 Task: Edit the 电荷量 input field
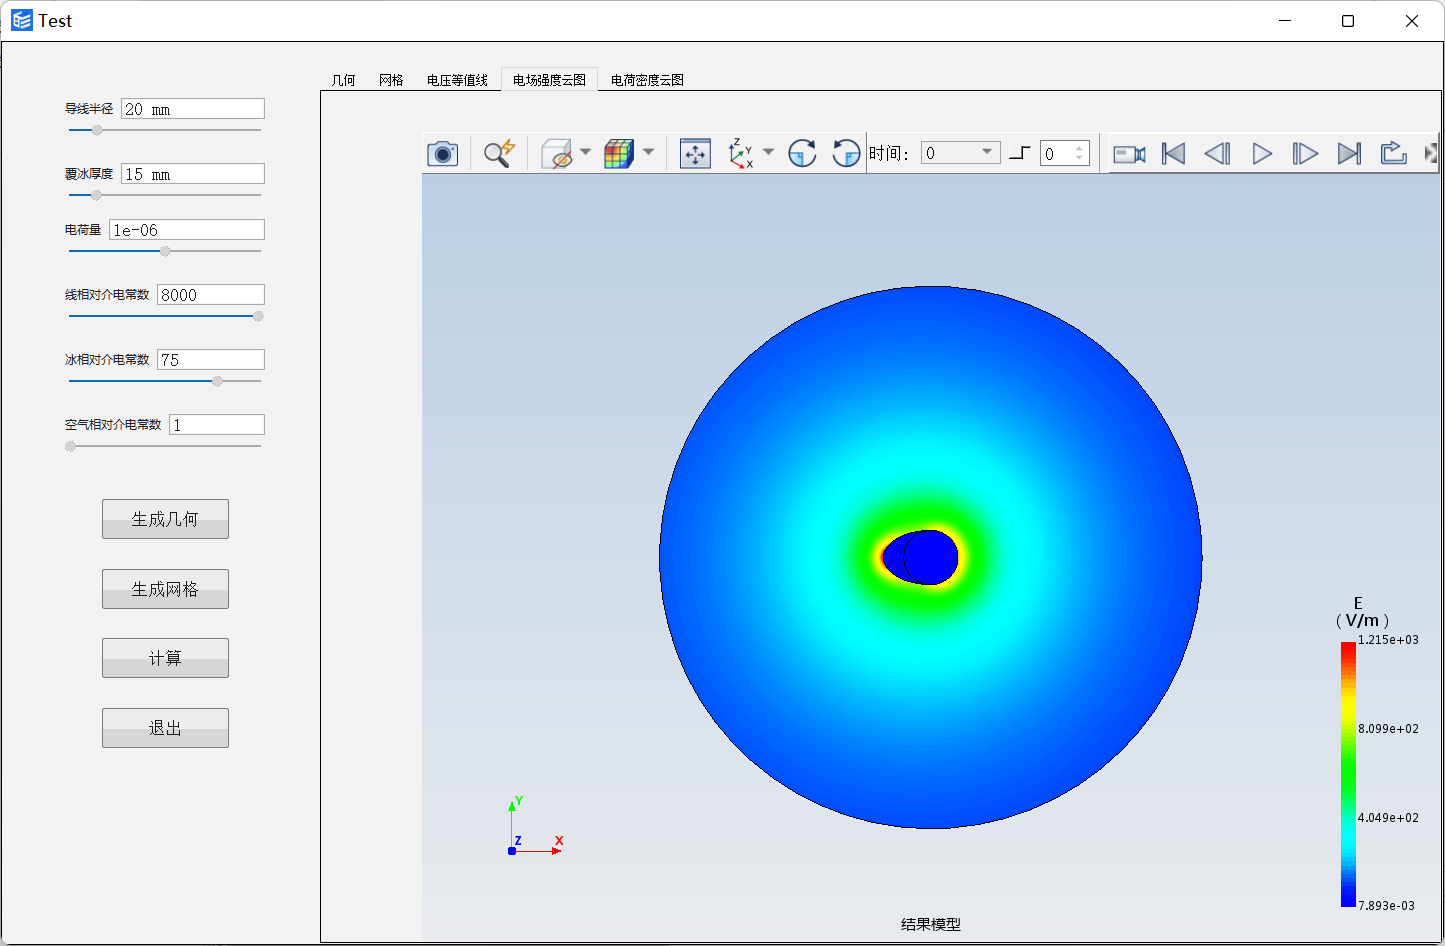click(x=187, y=230)
